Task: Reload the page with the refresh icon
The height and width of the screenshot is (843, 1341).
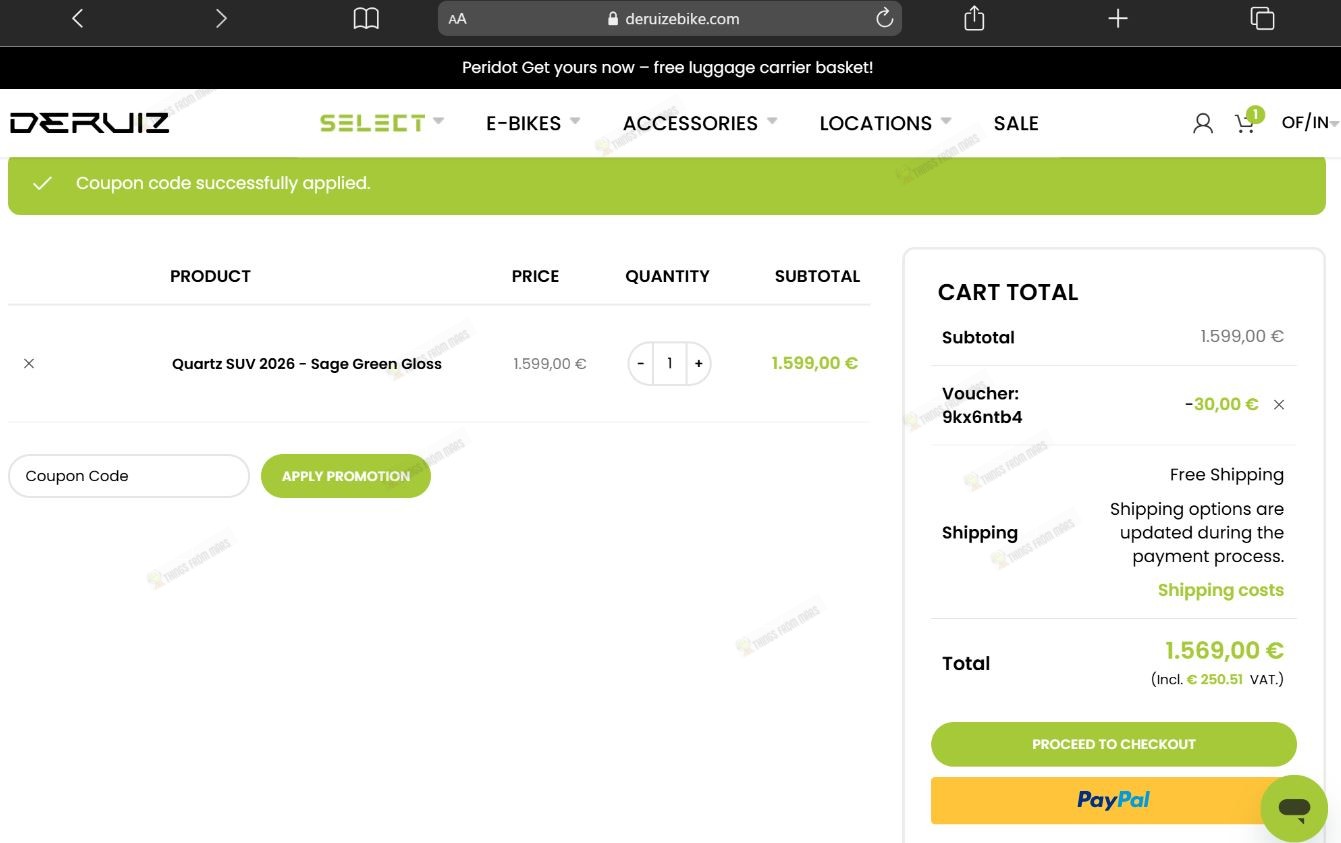Action: 884,18
